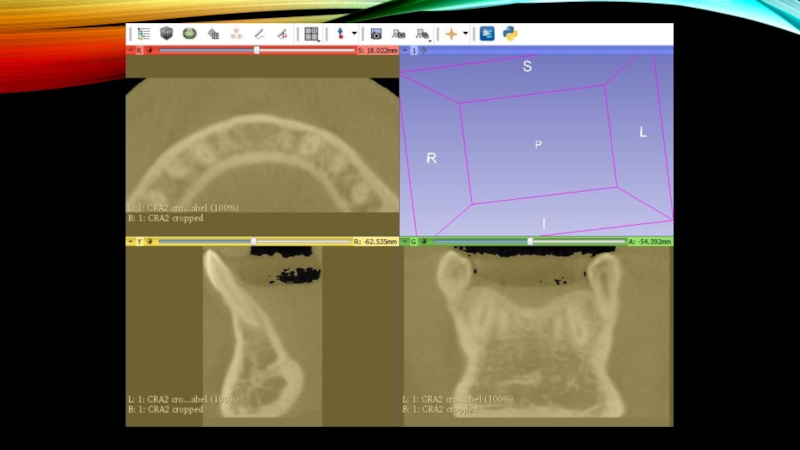Viewport: 800px width, 450px height.
Task: Pin the green slice view controller
Action: point(405,241)
